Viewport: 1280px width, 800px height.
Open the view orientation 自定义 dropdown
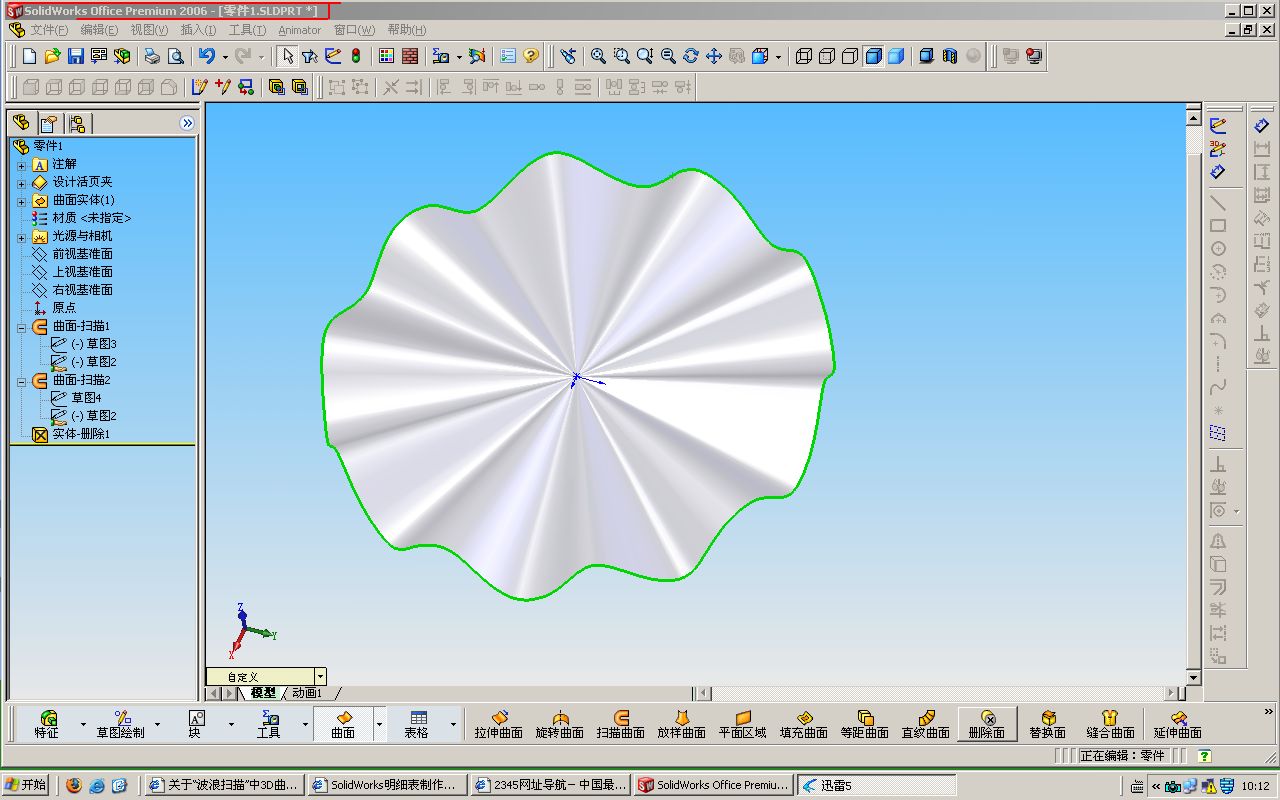click(x=320, y=677)
